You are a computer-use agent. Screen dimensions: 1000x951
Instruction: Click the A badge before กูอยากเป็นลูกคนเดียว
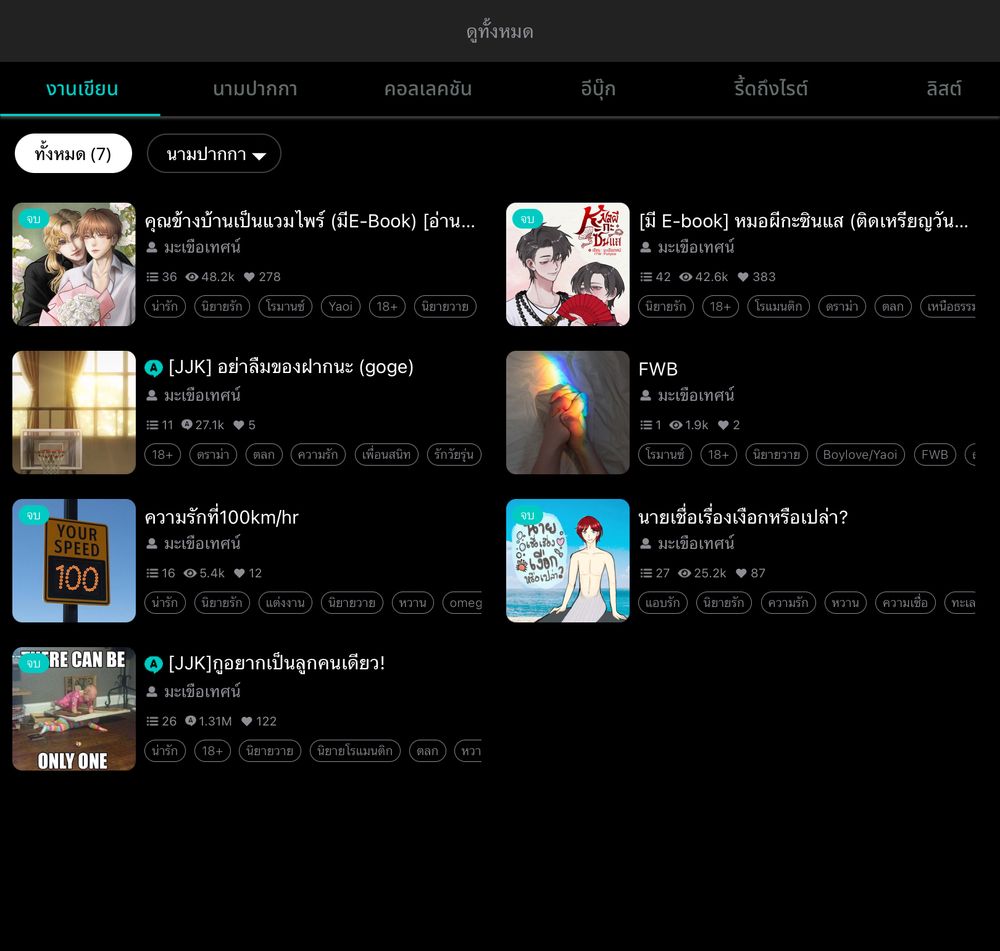[x=154, y=665]
